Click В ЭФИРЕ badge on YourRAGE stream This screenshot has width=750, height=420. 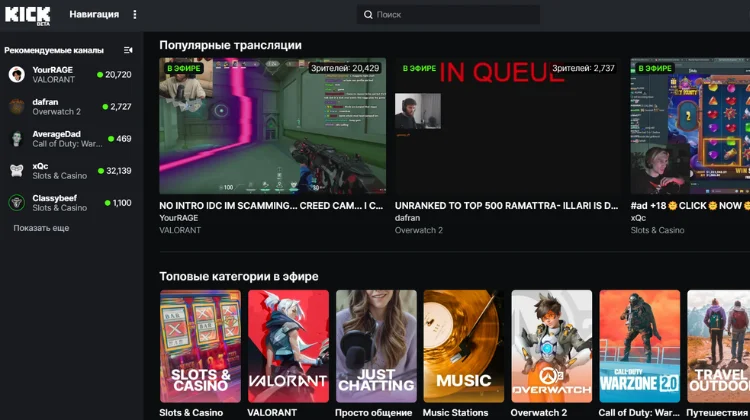184,68
